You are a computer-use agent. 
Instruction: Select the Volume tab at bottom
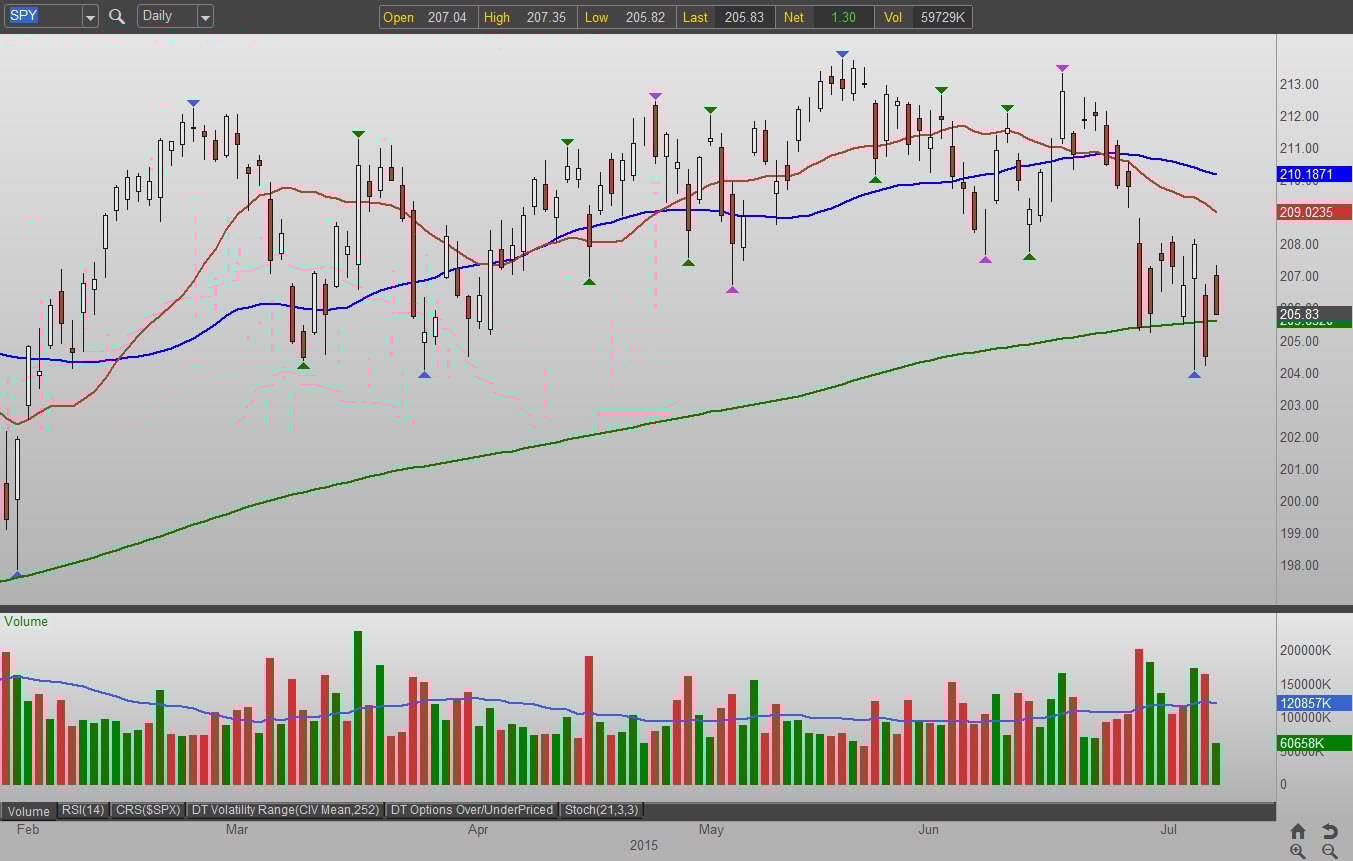click(x=29, y=810)
